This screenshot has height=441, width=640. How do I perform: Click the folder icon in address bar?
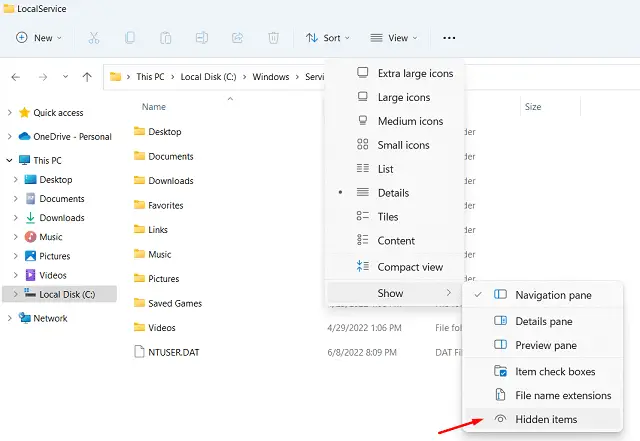[x=116, y=77]
